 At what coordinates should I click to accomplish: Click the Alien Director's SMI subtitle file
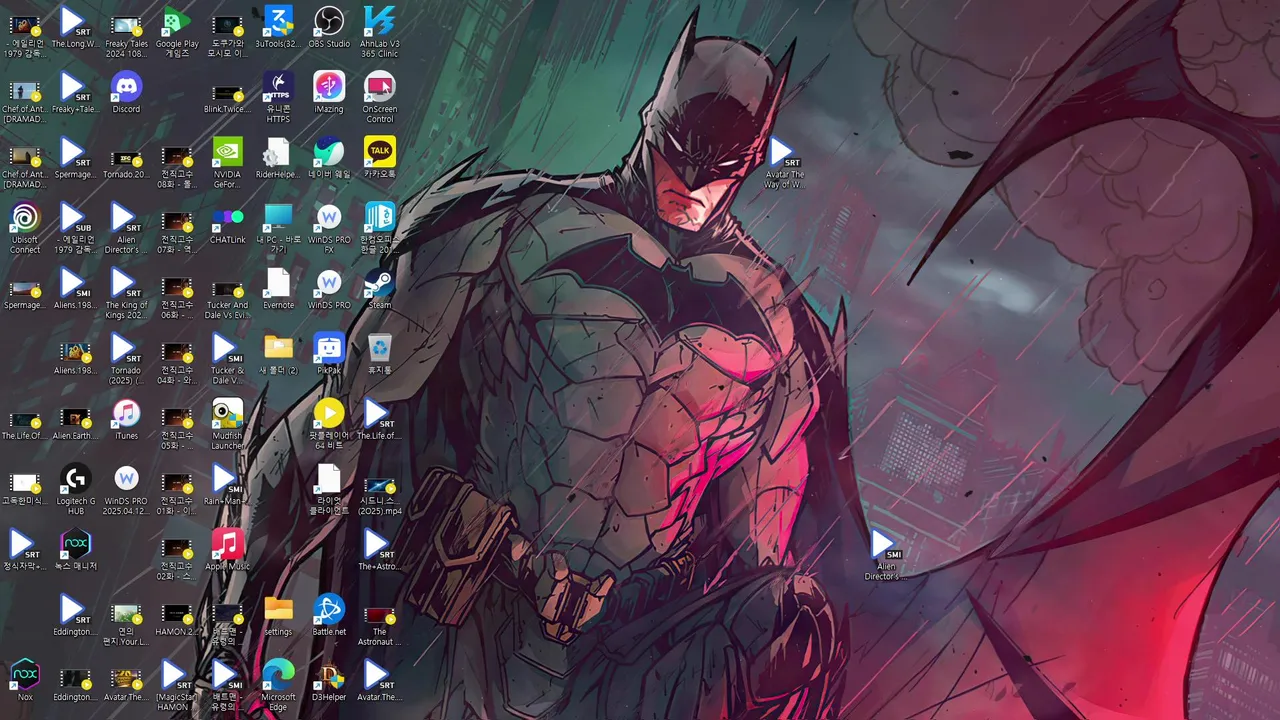point(886,555)
